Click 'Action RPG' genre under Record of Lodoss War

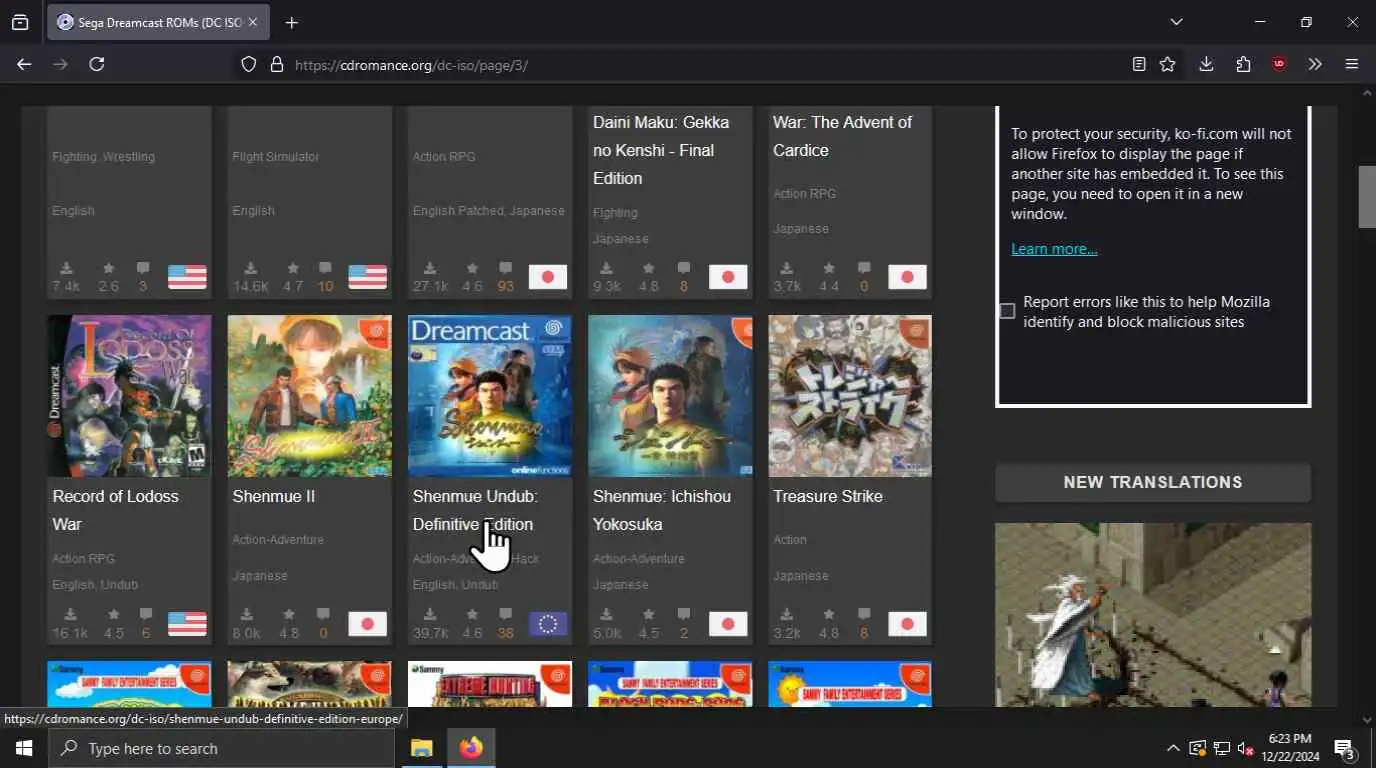coord(84,559)
